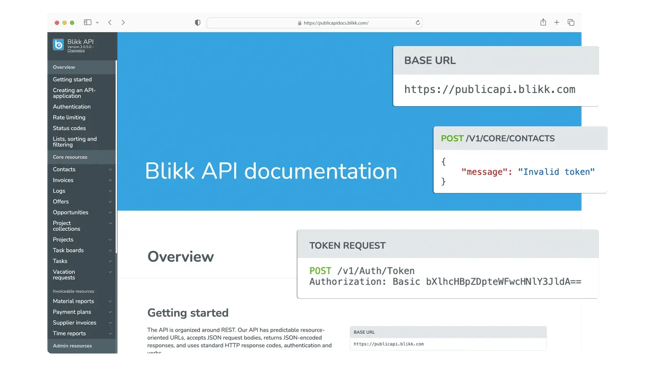Image resolution: width=650 pixels, height=368 pixels.
Task: Click the Blikk API documentation heading
Action: pos(271,171)
